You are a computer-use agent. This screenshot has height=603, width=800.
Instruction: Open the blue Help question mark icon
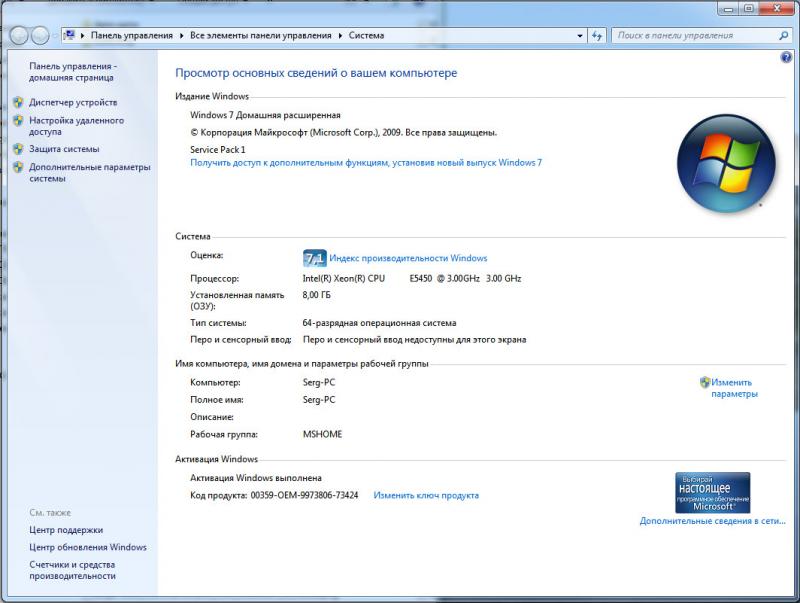pyautogui.click(x=786, y=57)
